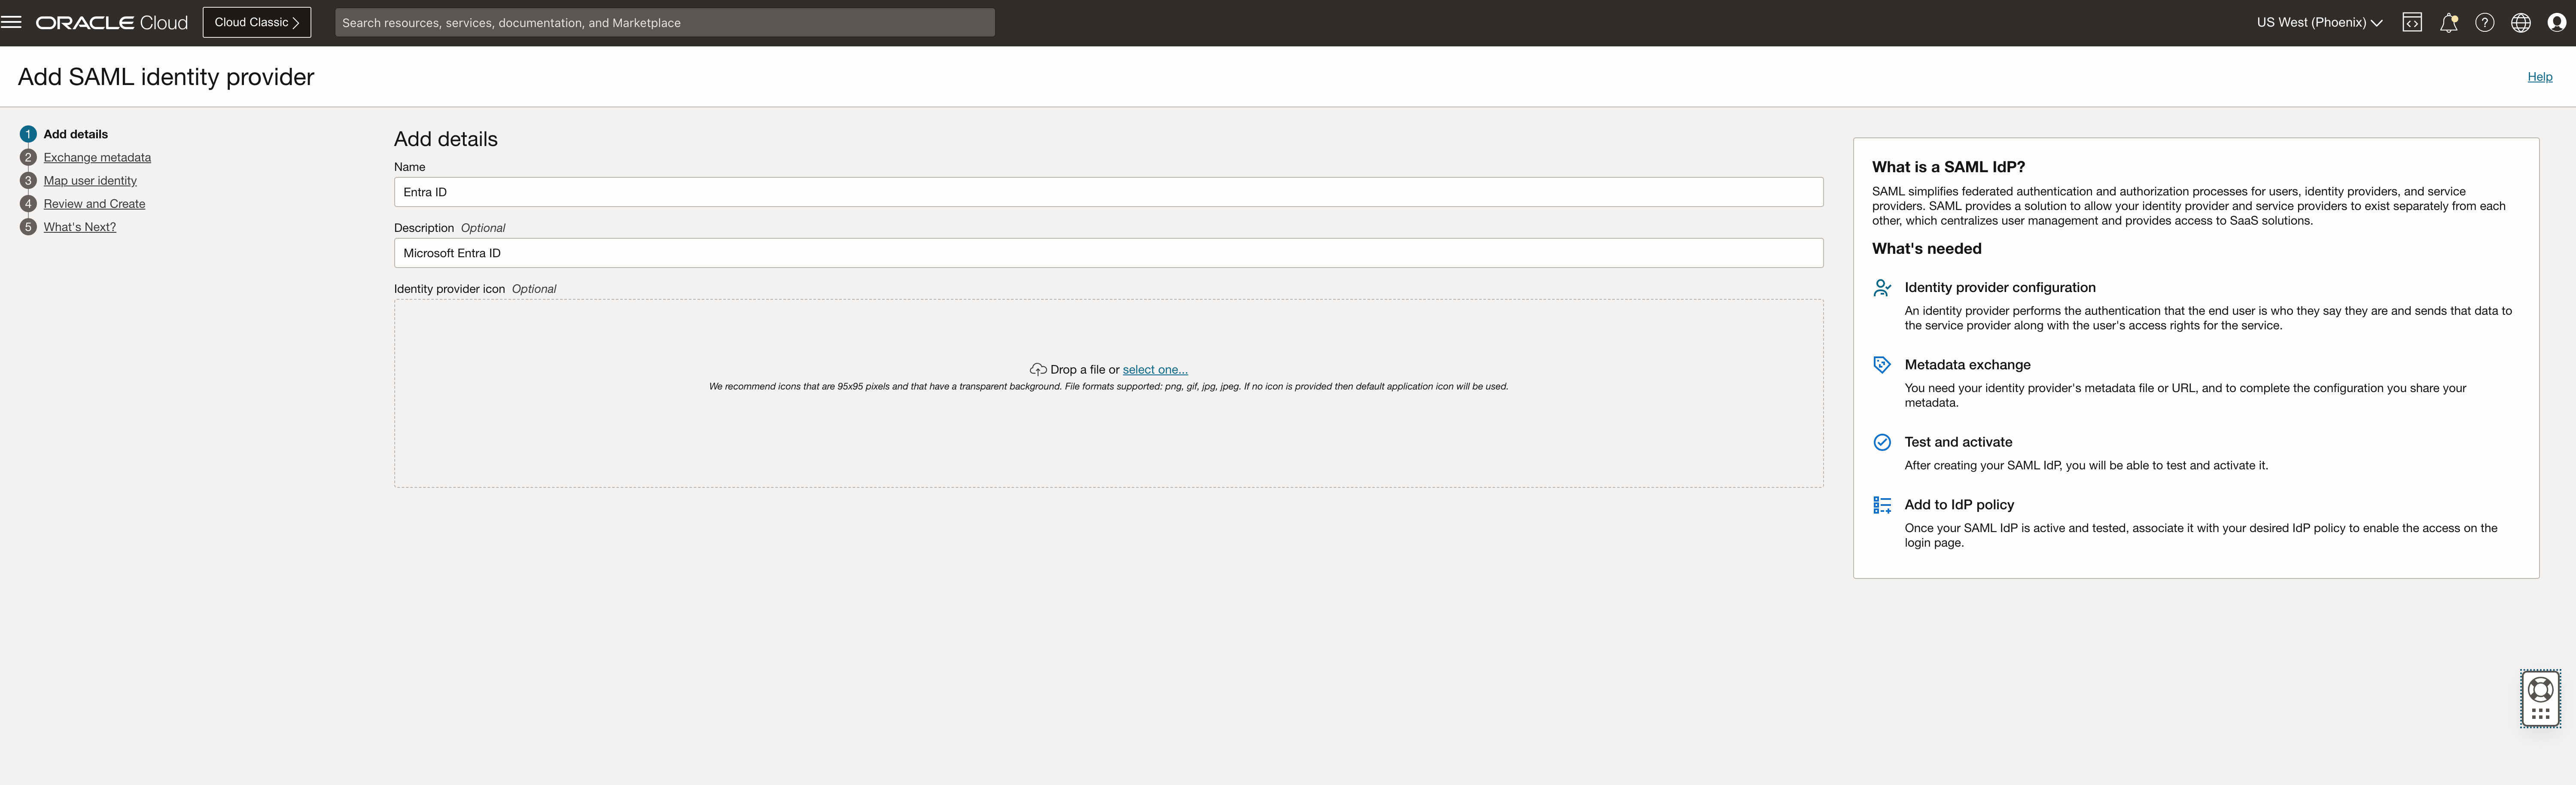
Task: Open Cloud Shell developer tools icon
Action: [x=2411, y=22]
